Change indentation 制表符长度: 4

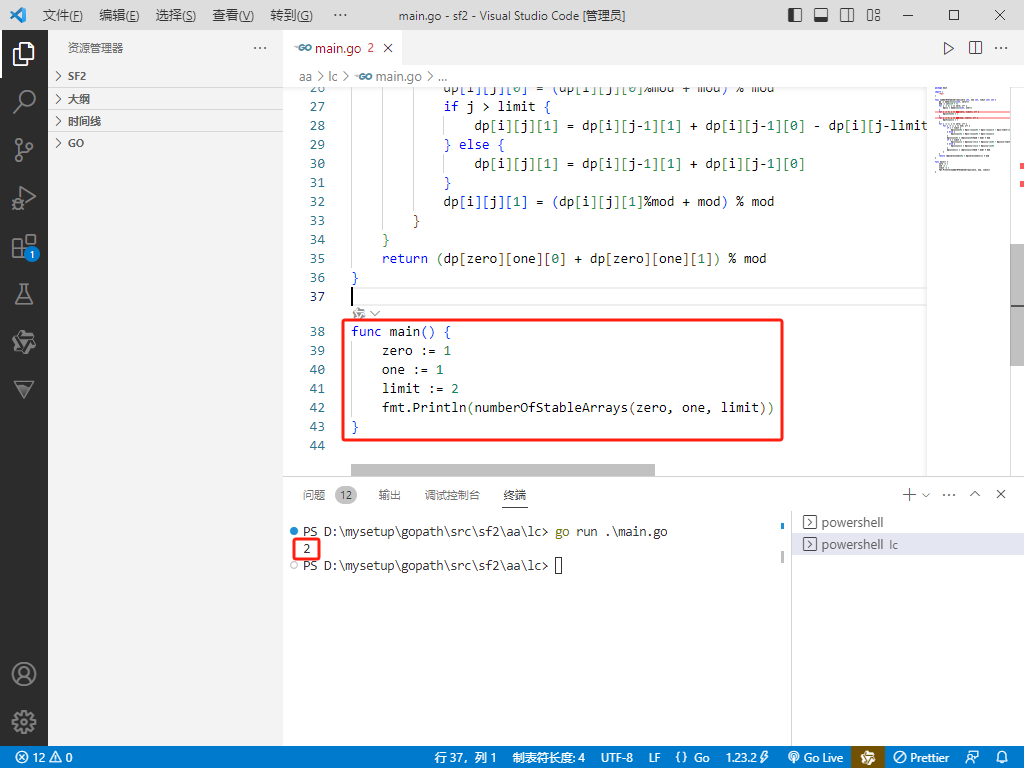(549, 758)
